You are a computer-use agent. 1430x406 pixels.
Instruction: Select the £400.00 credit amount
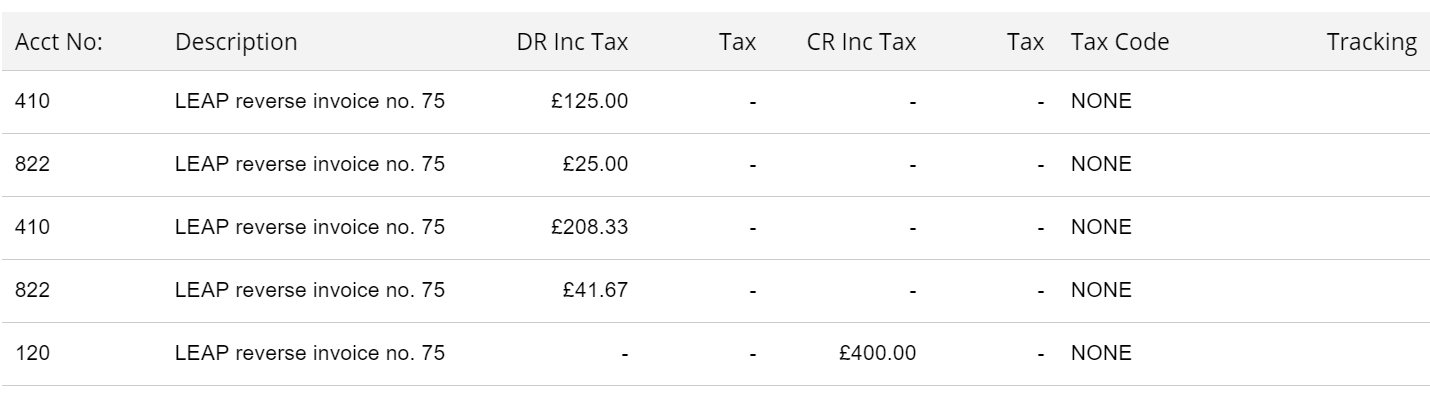coord(877,353)
